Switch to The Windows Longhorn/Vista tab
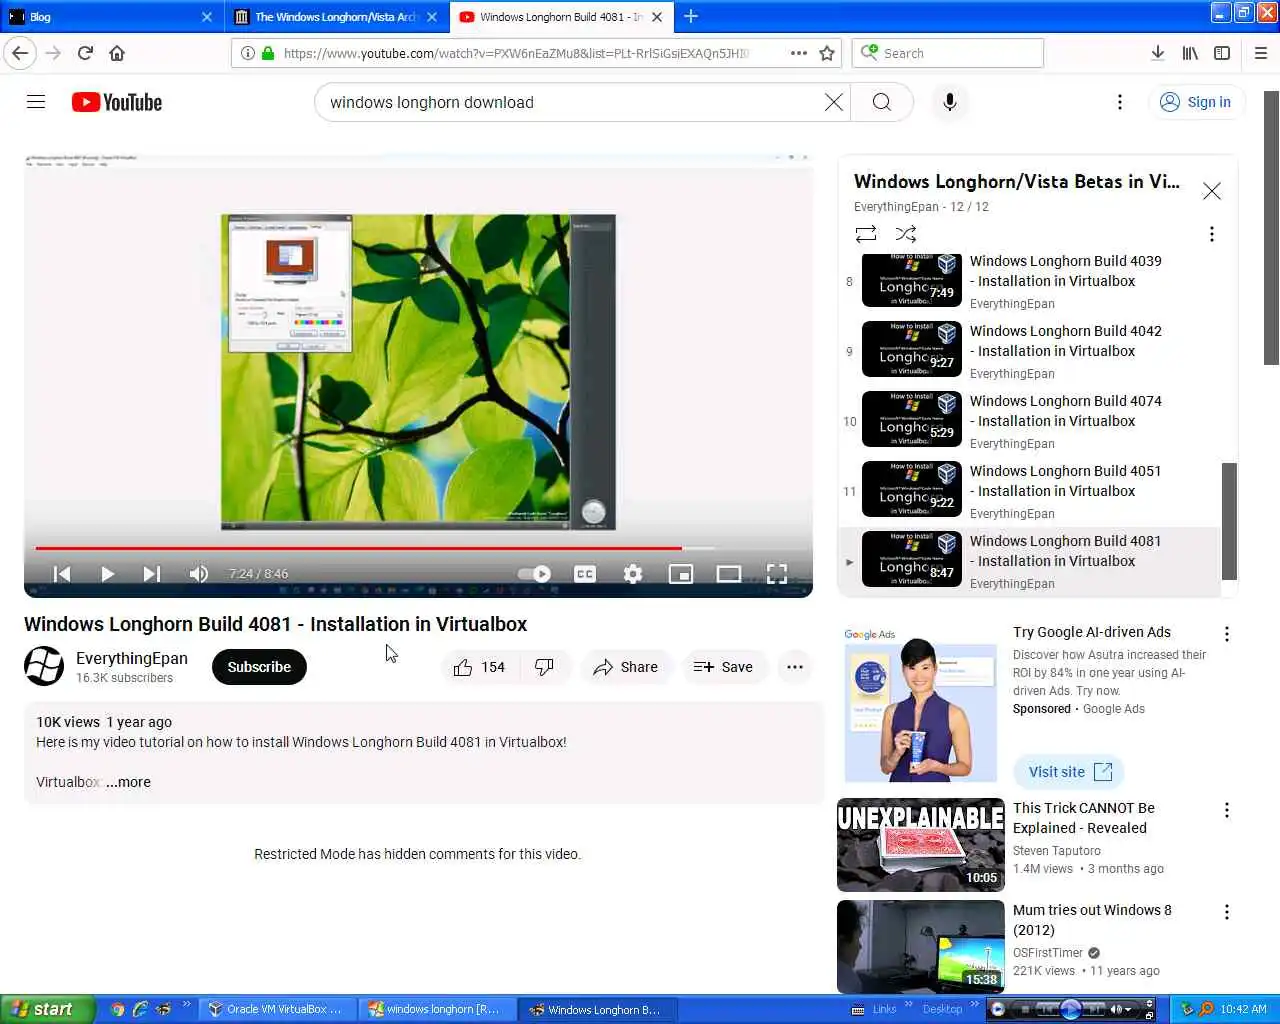1280x1024 pixels. pos(335,17)
